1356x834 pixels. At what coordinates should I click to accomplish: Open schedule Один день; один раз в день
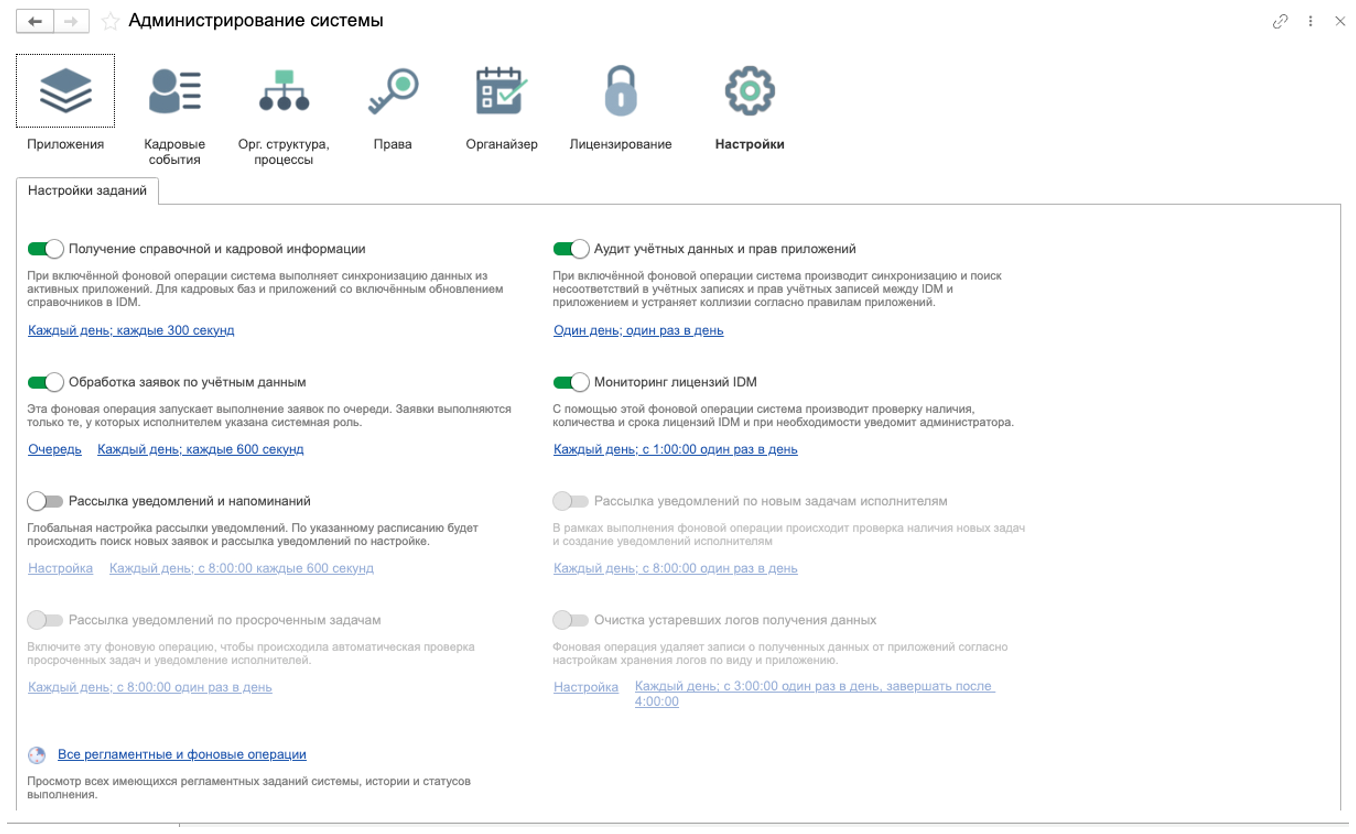(x=638, y=331)
